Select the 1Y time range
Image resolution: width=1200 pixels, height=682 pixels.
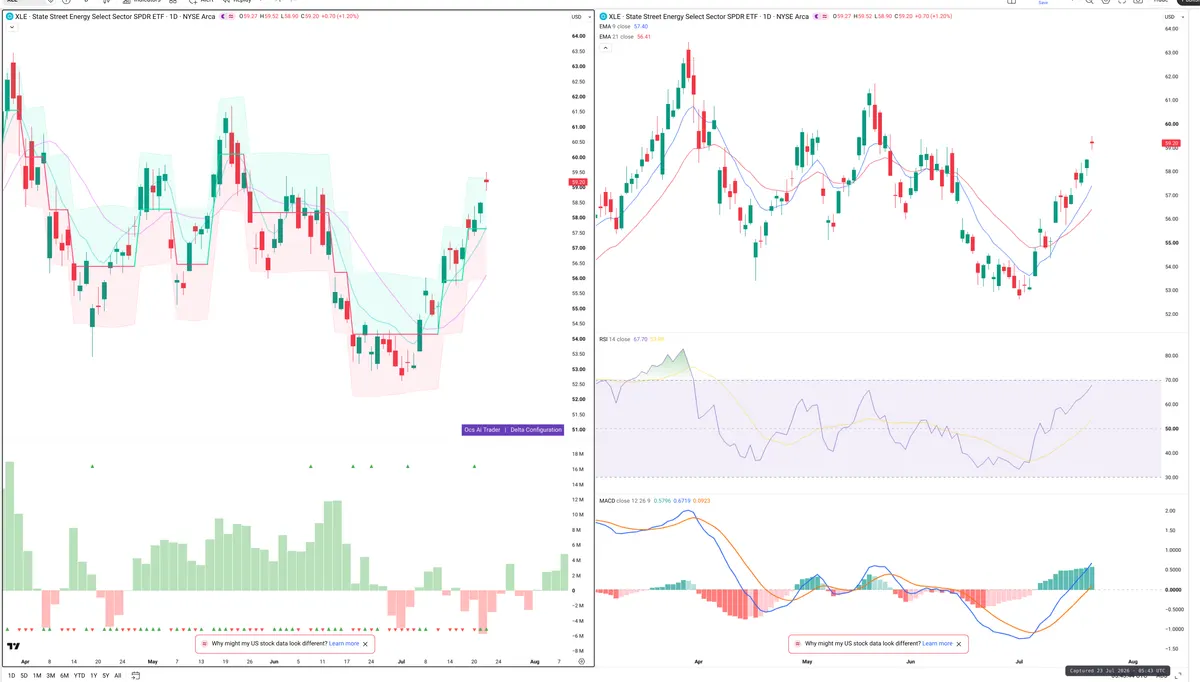pos(94,676)
